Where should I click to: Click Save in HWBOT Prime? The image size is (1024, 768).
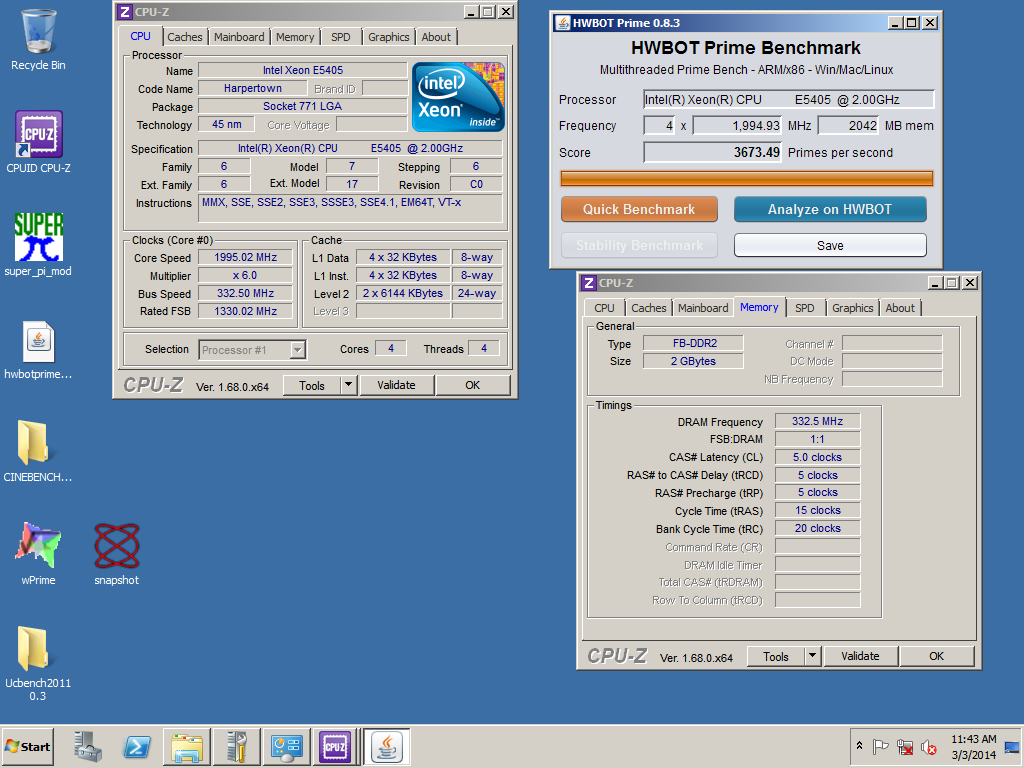tap(829, 246)
